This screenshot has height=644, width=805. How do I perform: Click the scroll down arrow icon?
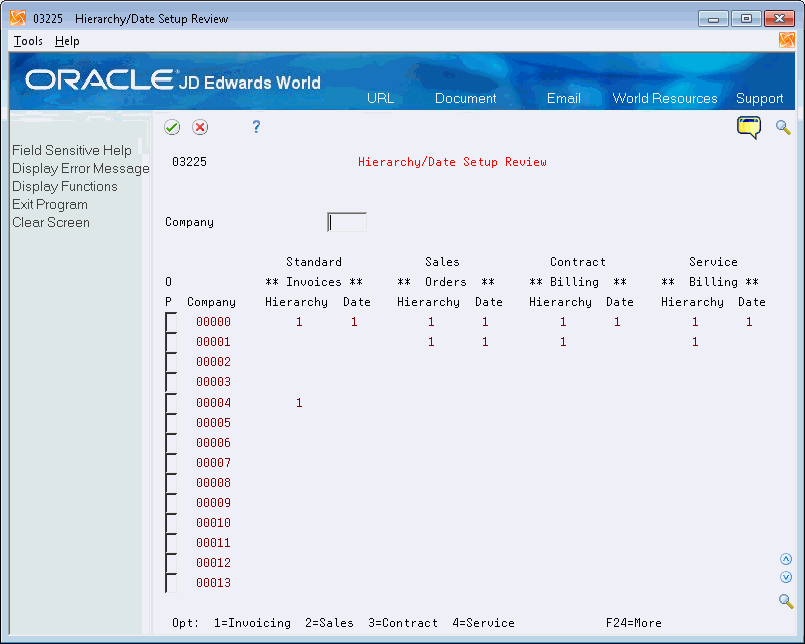tap(785, 577)
